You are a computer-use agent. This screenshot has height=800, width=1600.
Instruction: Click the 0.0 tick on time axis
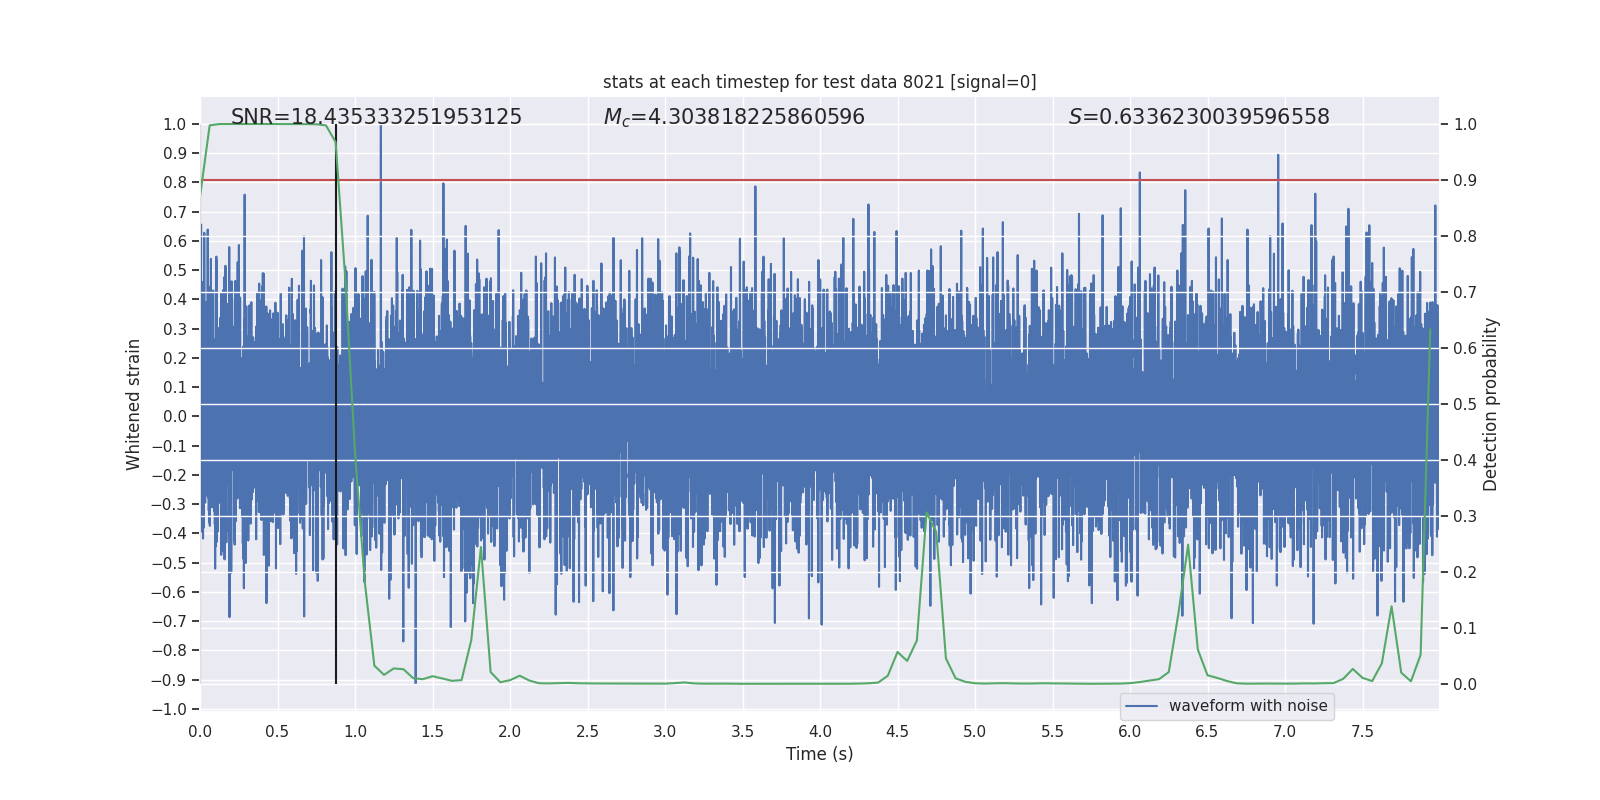(200, 731)
